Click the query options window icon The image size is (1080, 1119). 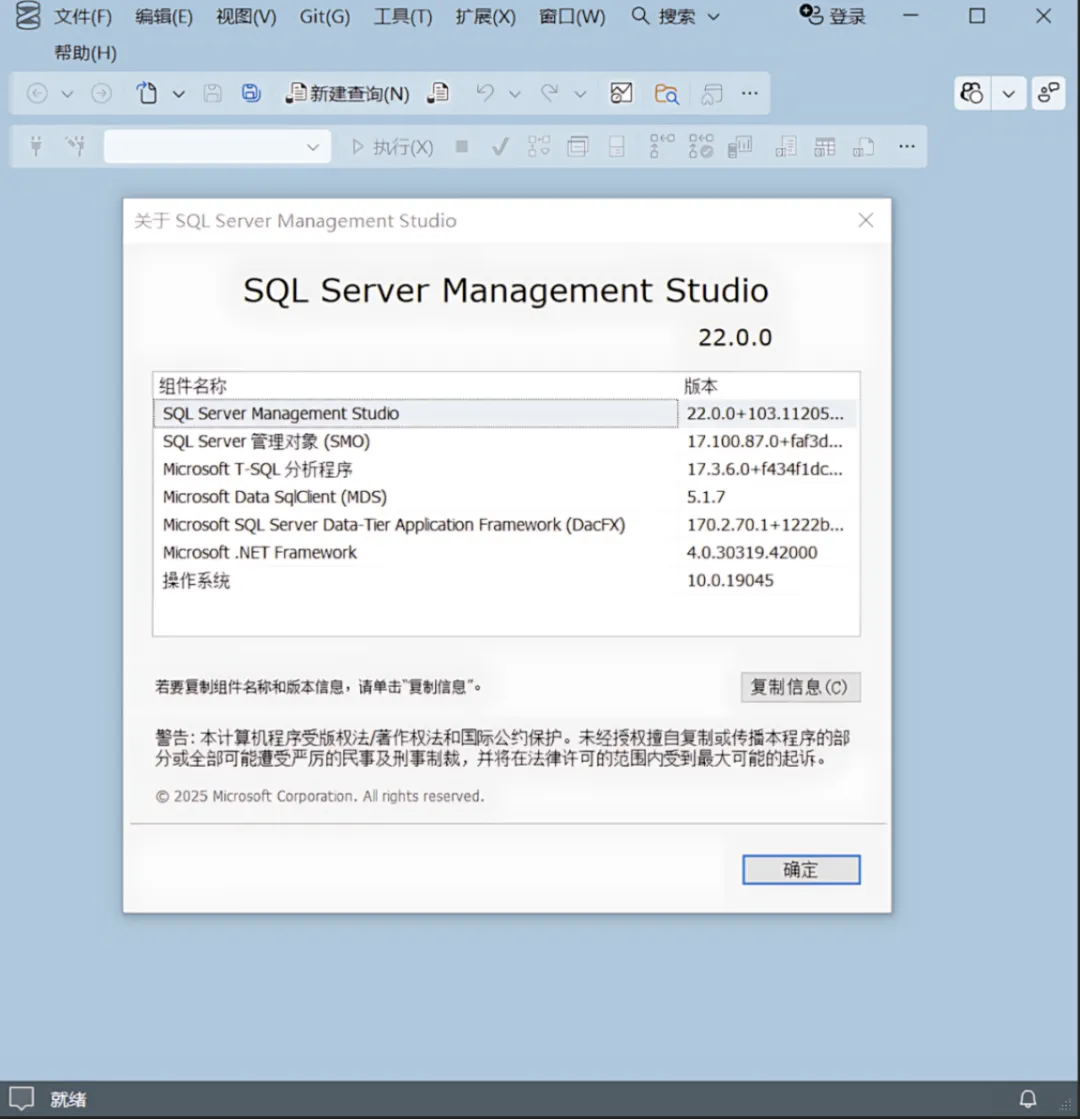[x=577, y=147]
